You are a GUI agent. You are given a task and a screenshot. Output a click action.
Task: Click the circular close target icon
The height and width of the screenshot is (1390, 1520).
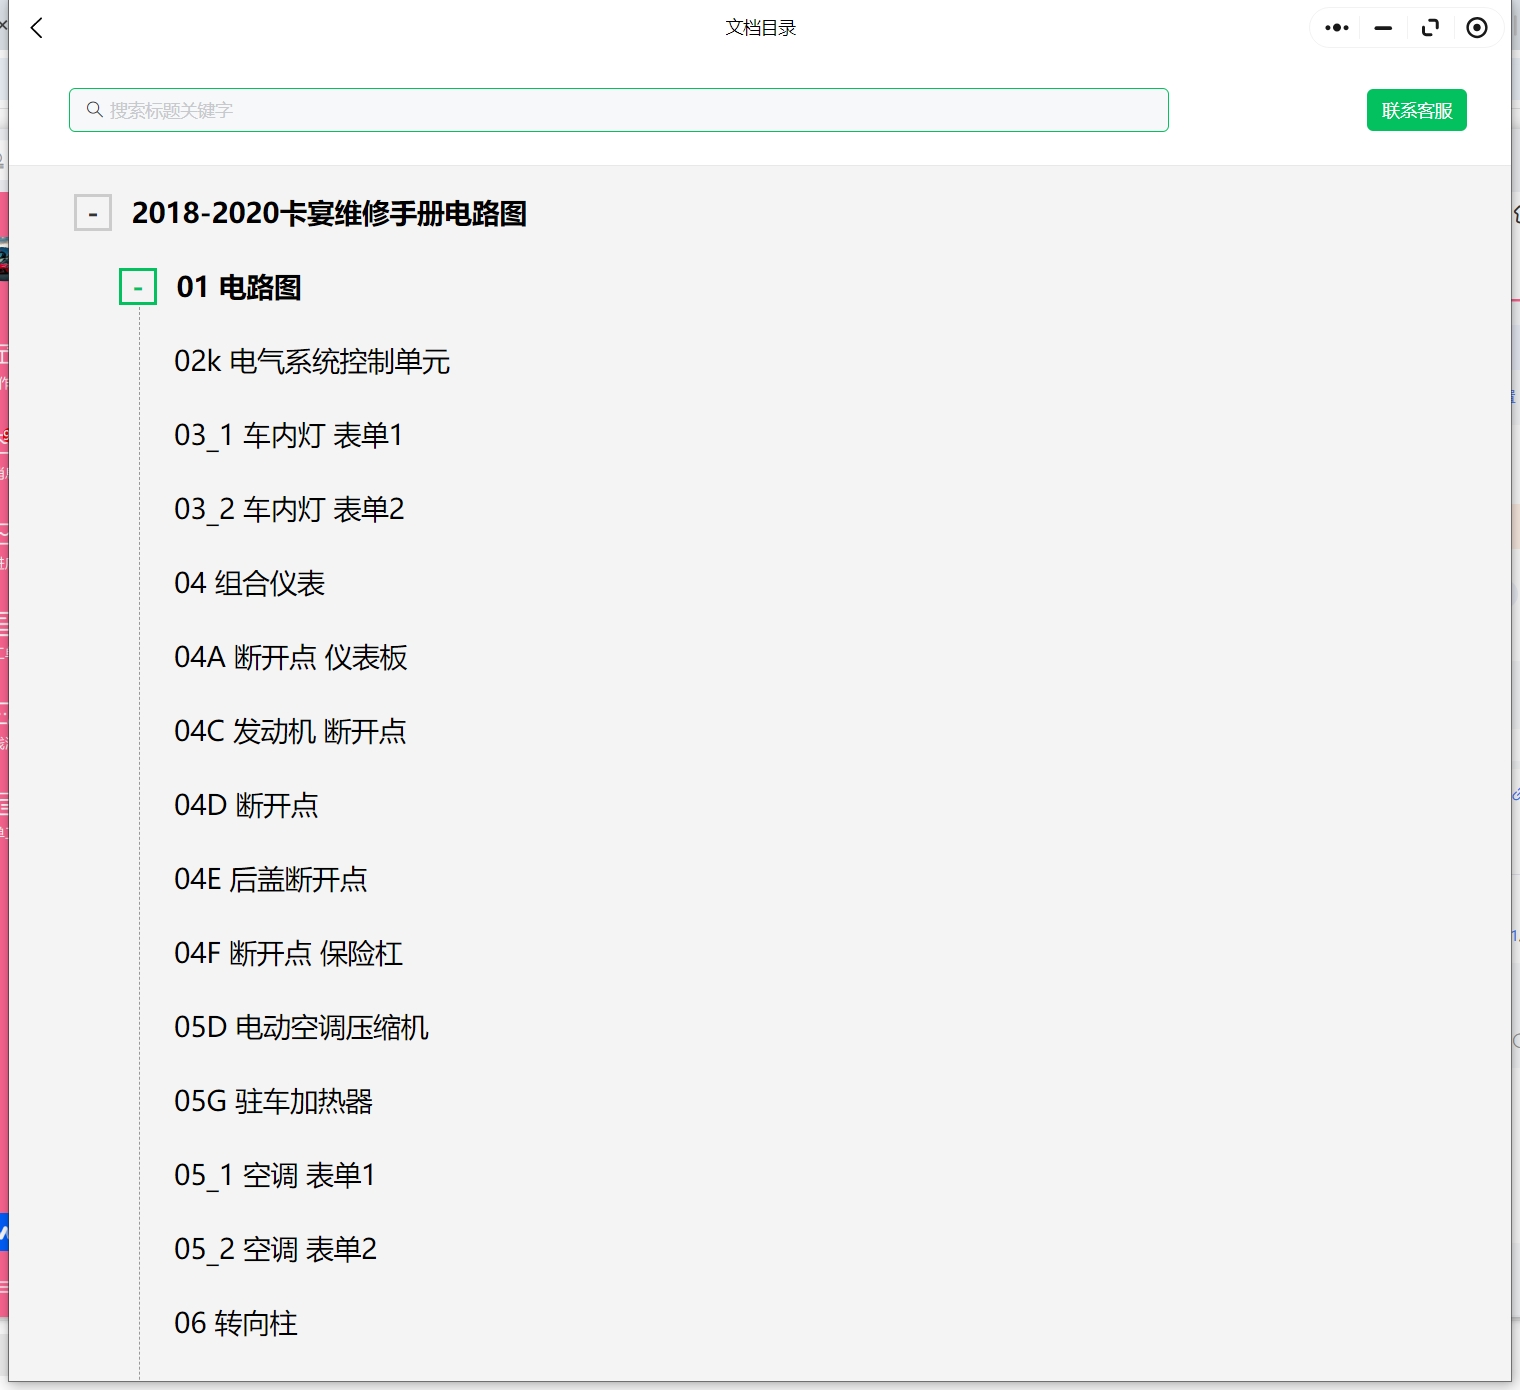[x=1476, y=28]
